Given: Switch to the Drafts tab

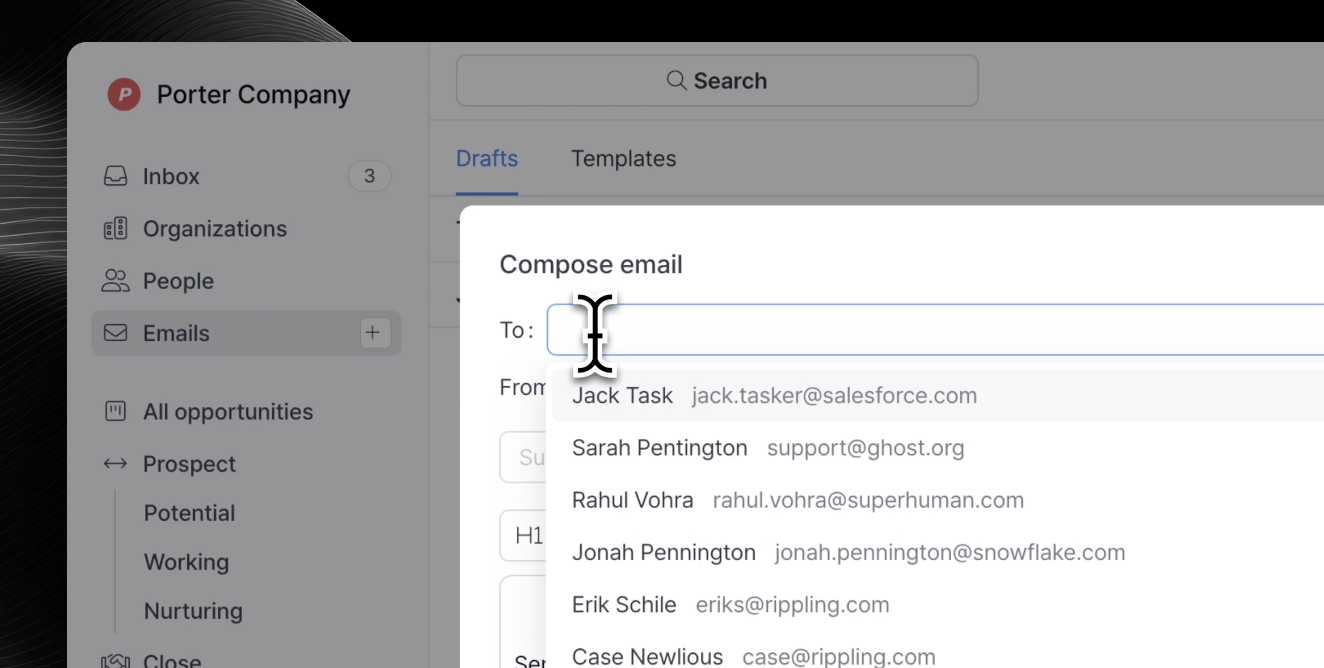Looking at the screenshot, I should pyautogui.click(x=487, y=158).
